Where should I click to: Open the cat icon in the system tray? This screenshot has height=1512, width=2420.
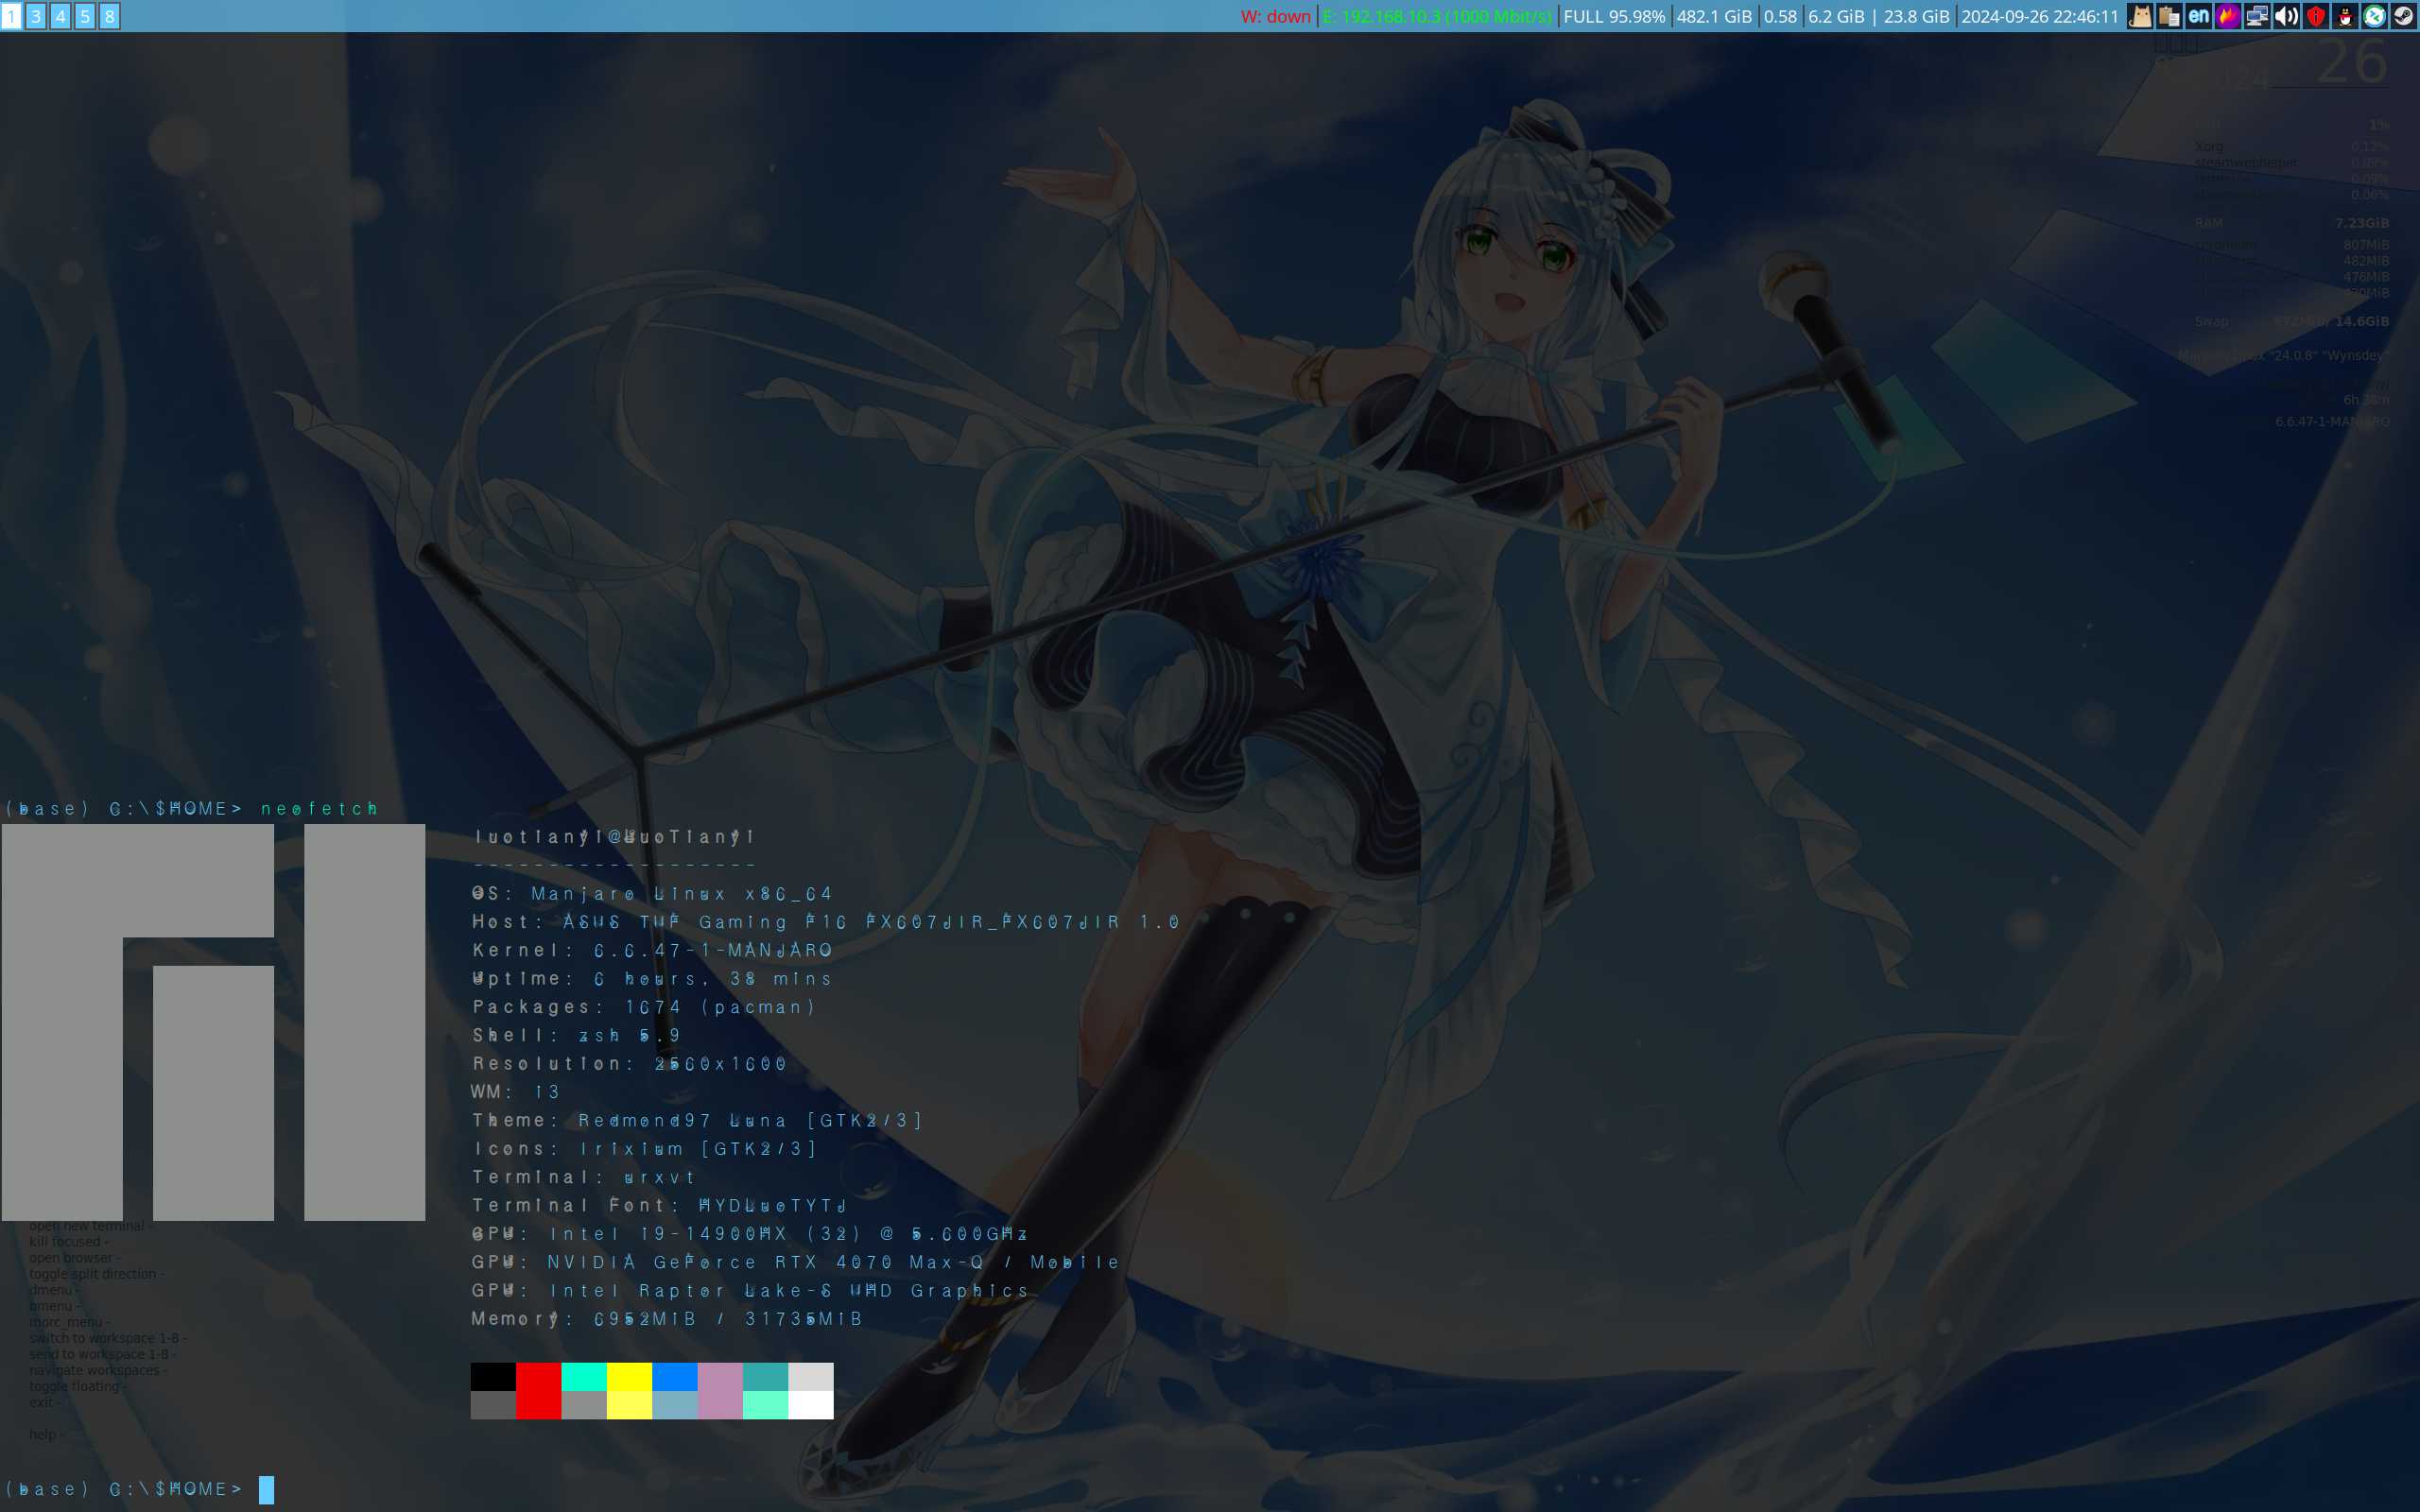tap(2139, 16)
